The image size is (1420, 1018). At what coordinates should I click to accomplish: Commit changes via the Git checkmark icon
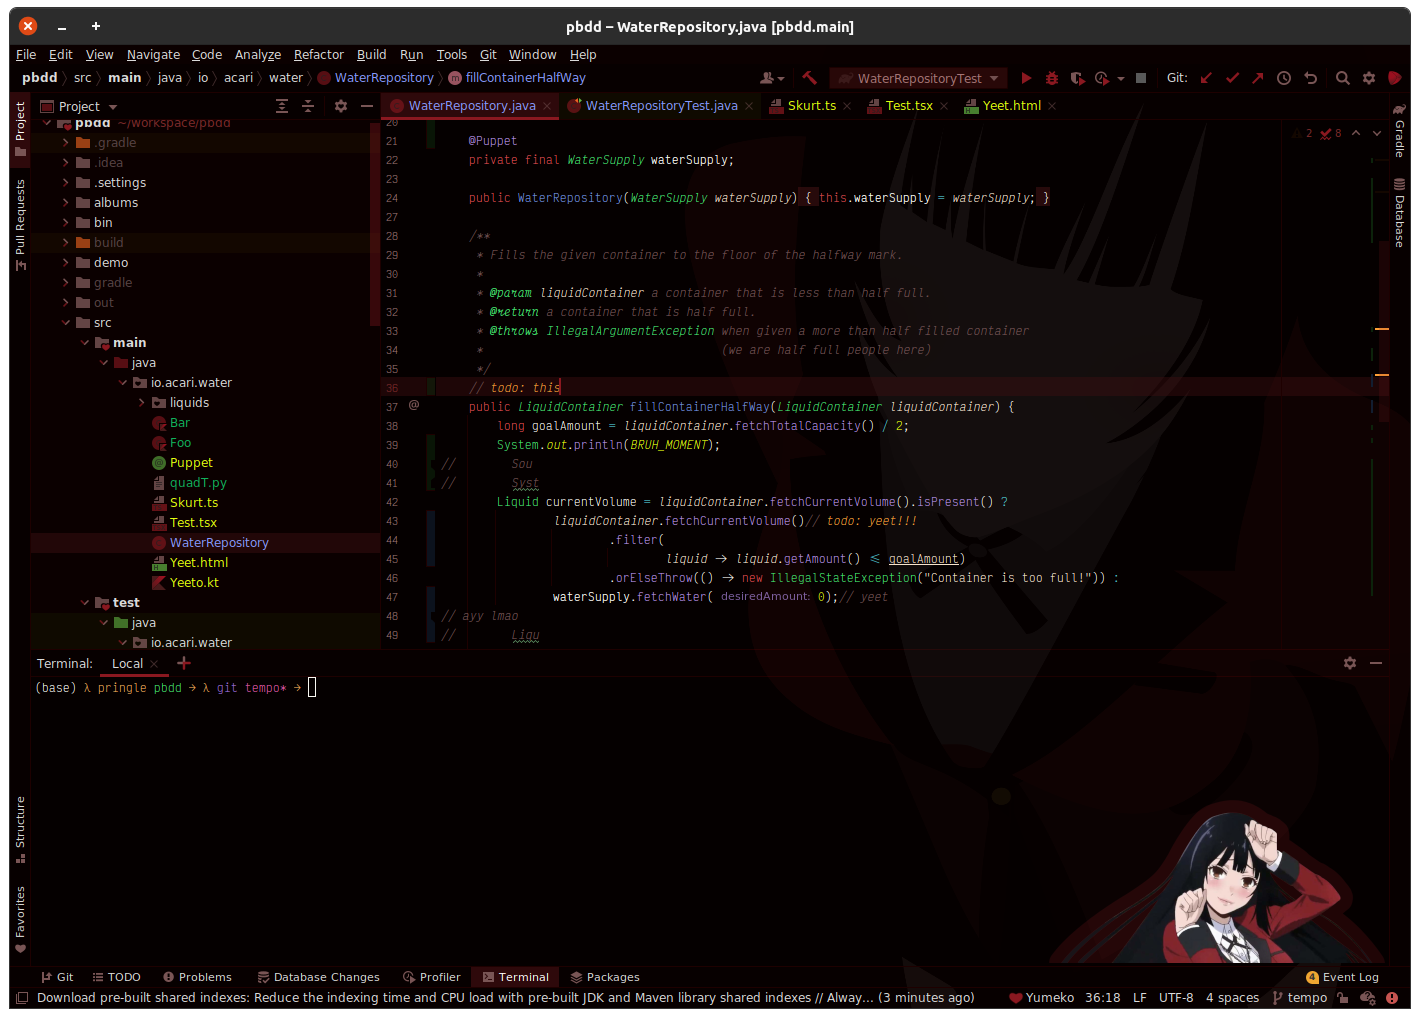tap(1231, 78)
